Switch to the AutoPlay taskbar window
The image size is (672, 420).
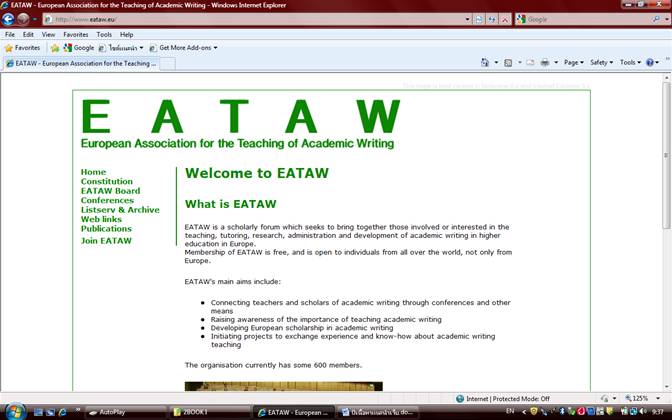[125, 412]
